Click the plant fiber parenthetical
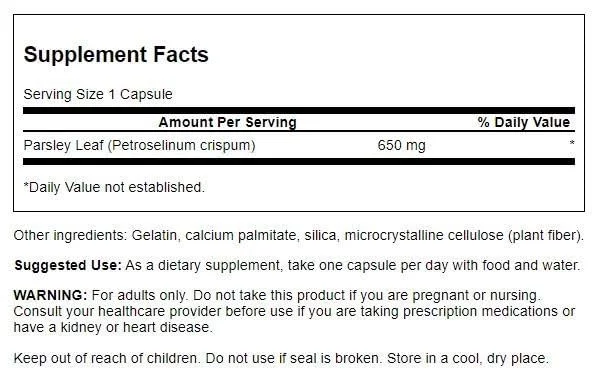The width and height of the screenshot is (598, 376). tap(545, 235)
